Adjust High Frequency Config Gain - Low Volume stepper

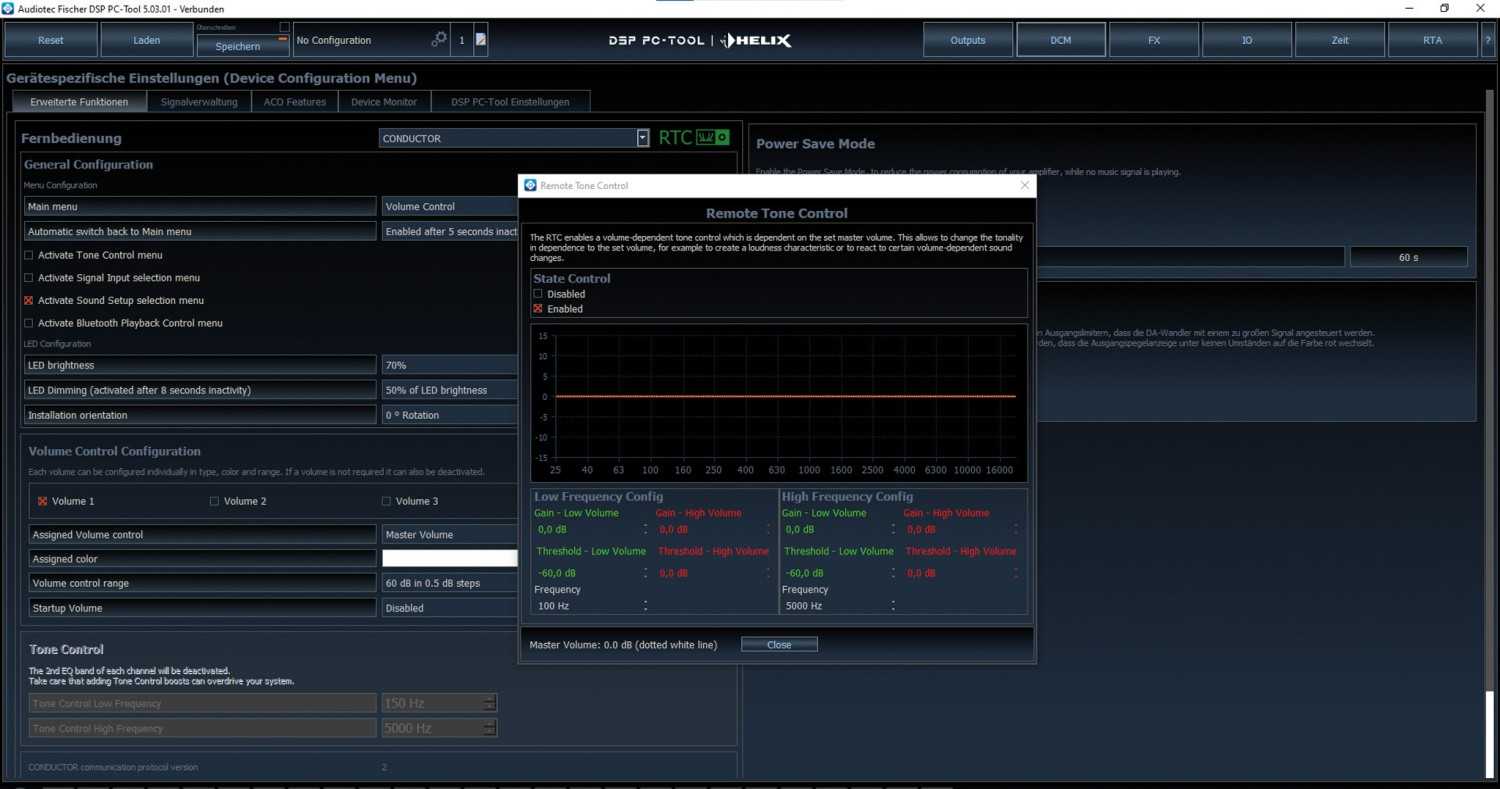pyautogui.click(x=893, y=529)
